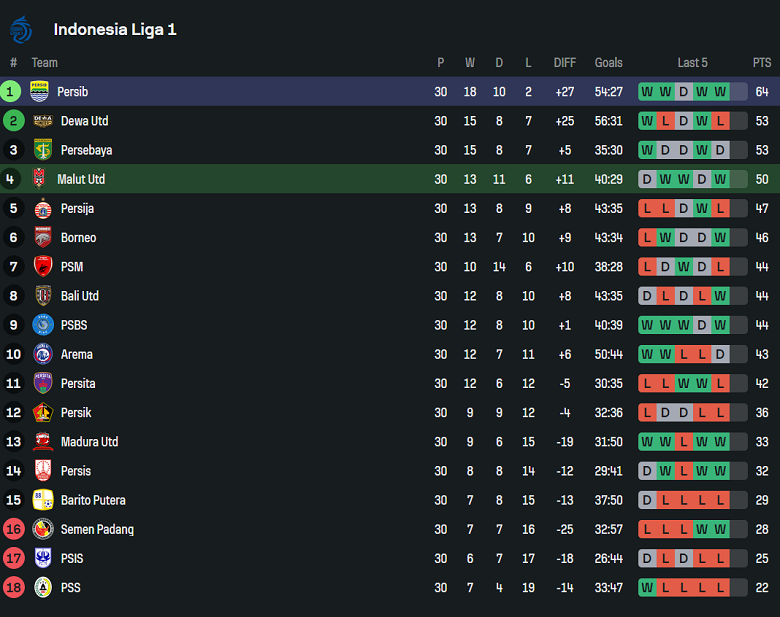Click the PSS club crest

(42, 587)
